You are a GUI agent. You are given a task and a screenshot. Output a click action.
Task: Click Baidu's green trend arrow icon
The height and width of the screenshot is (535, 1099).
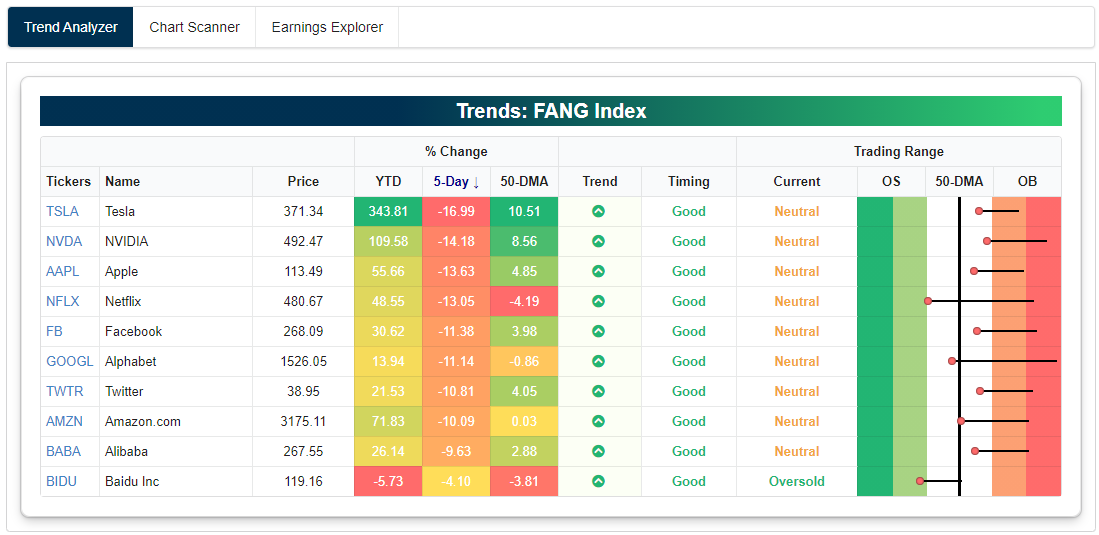pos(598,481)
